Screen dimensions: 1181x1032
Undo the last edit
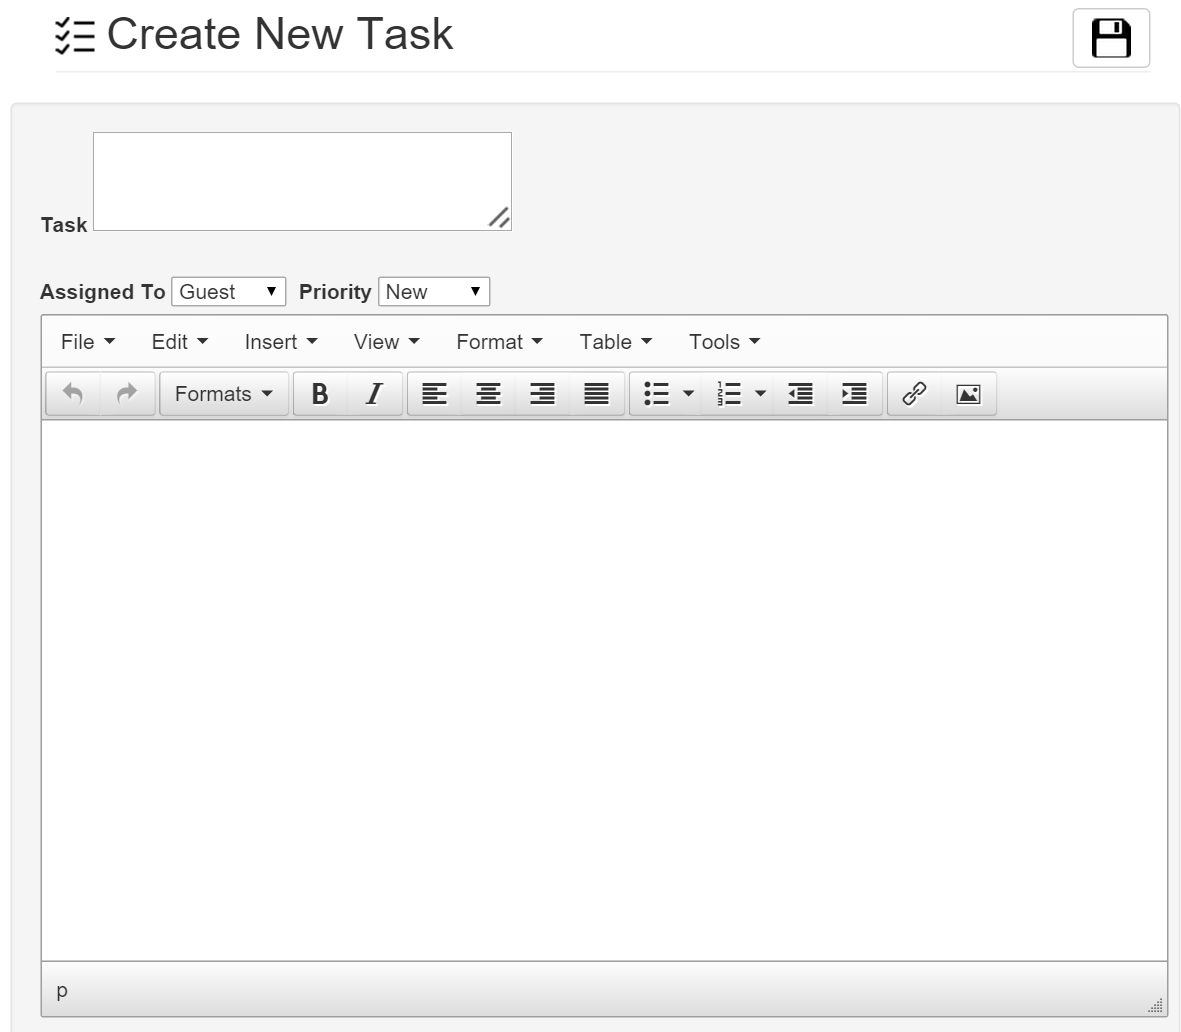point(72,393)
